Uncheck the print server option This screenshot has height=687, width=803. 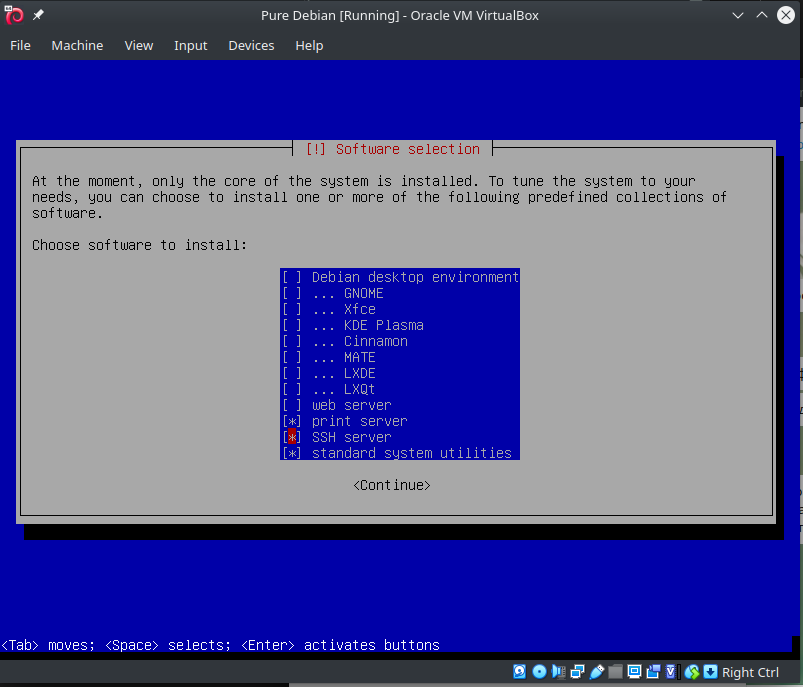point(292,421)
